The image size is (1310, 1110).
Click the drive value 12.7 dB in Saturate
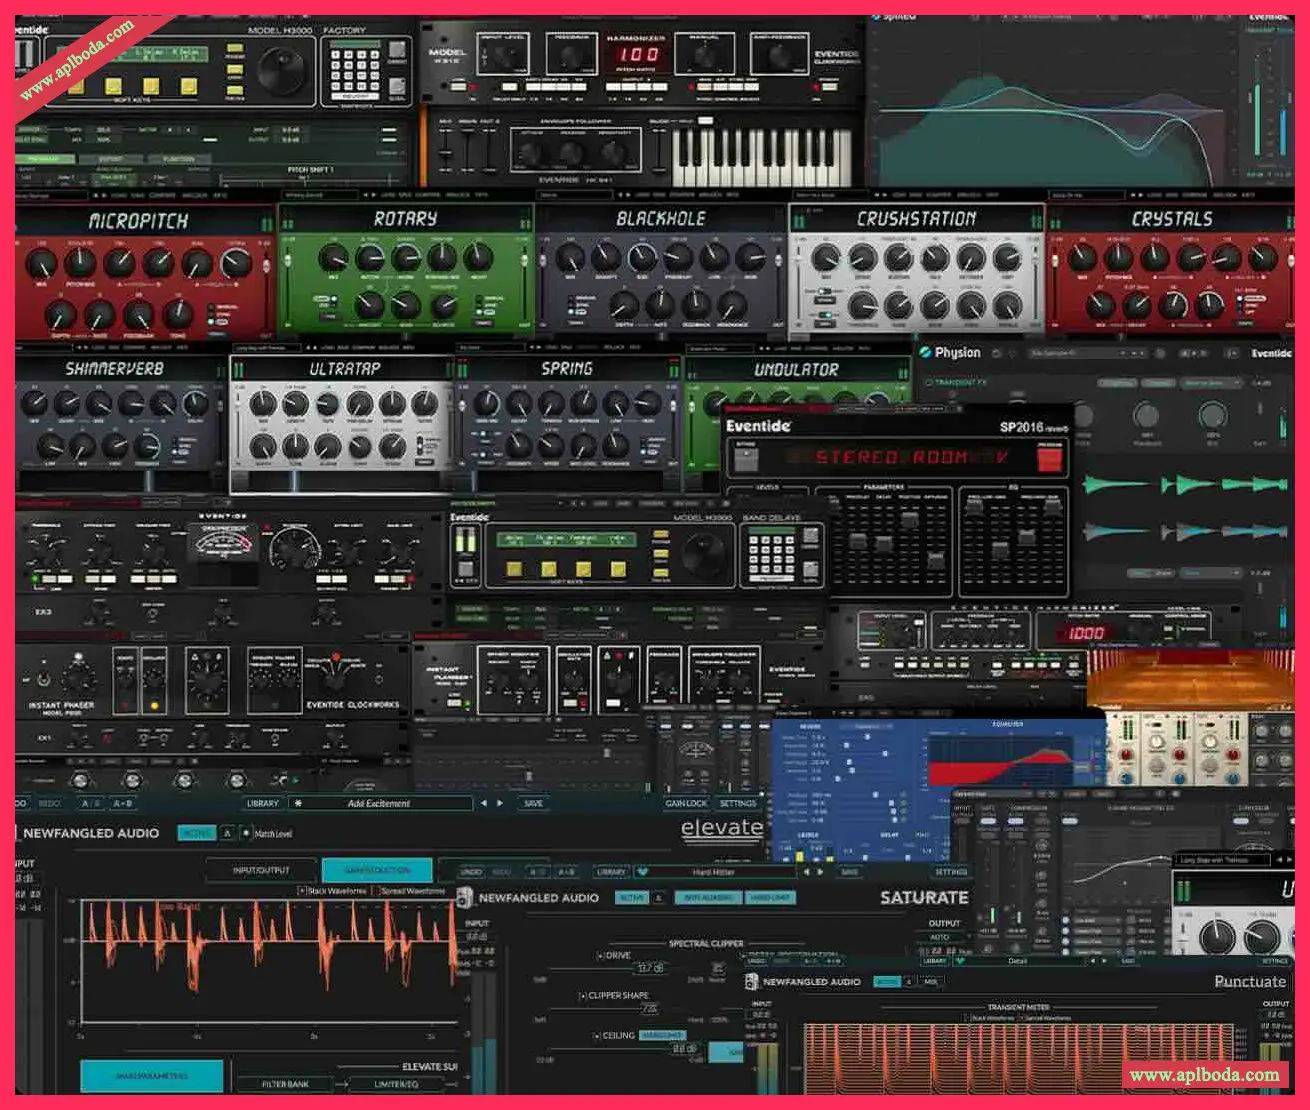coord(650,968)
